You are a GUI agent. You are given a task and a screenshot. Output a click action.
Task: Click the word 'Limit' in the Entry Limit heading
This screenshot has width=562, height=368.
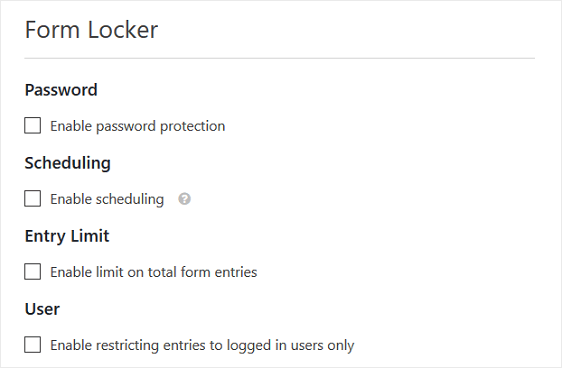point(90,236)
